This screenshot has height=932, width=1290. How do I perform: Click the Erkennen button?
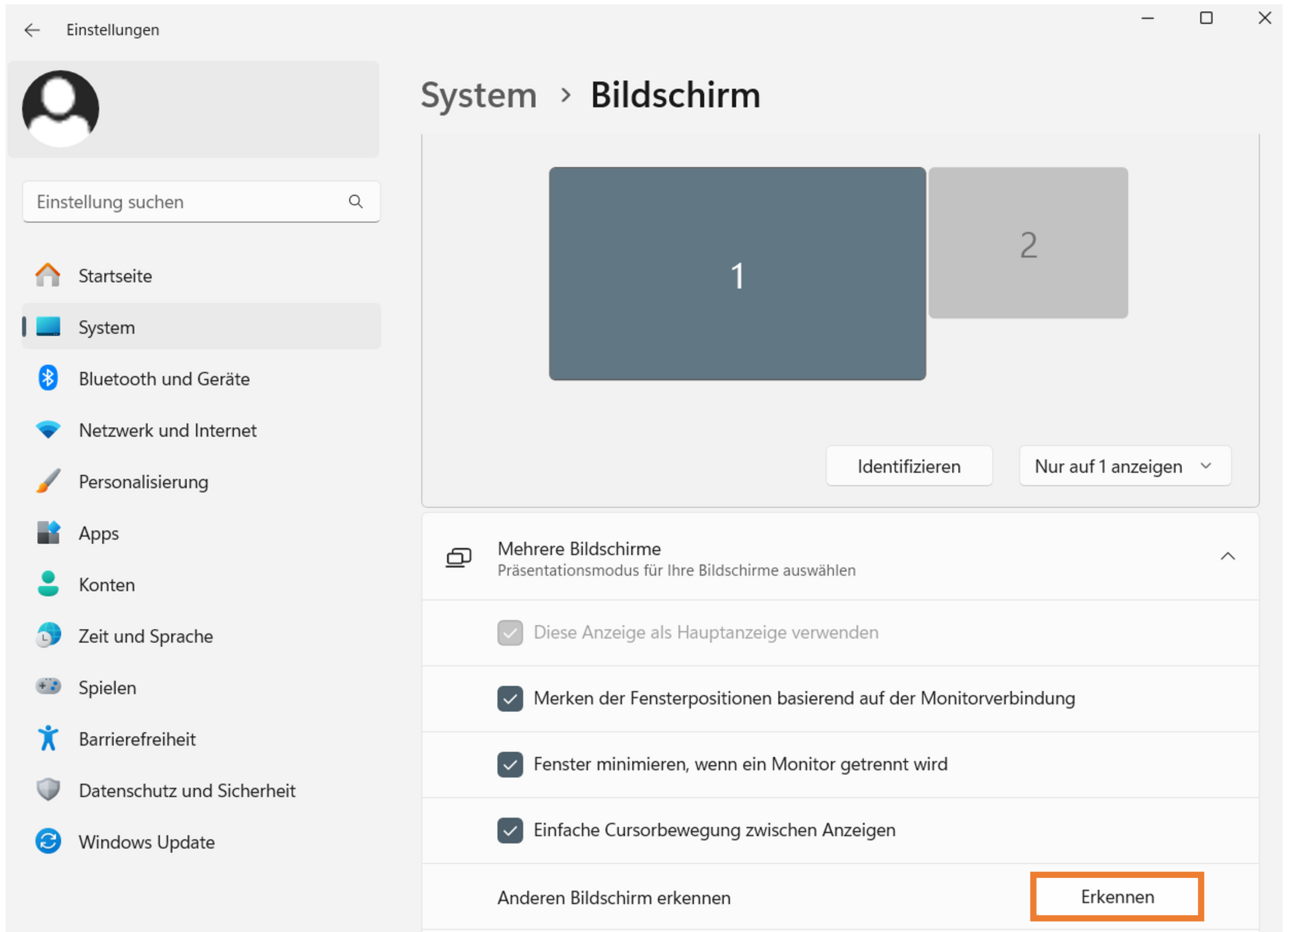point(1117,897)
